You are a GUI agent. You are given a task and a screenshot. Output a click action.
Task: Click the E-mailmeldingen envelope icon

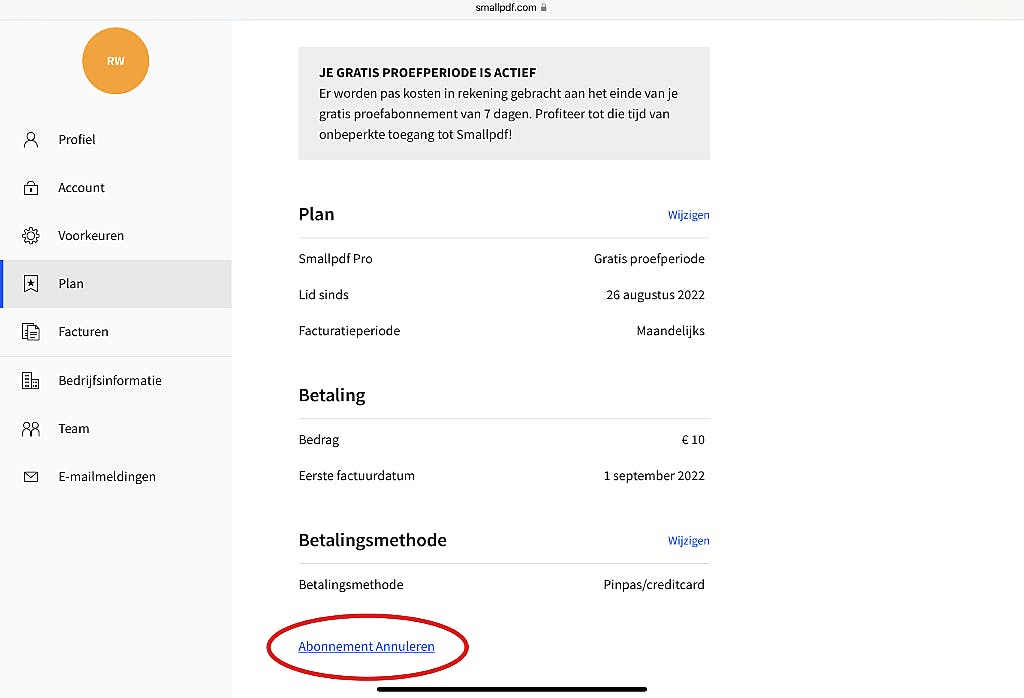point(31,477)
